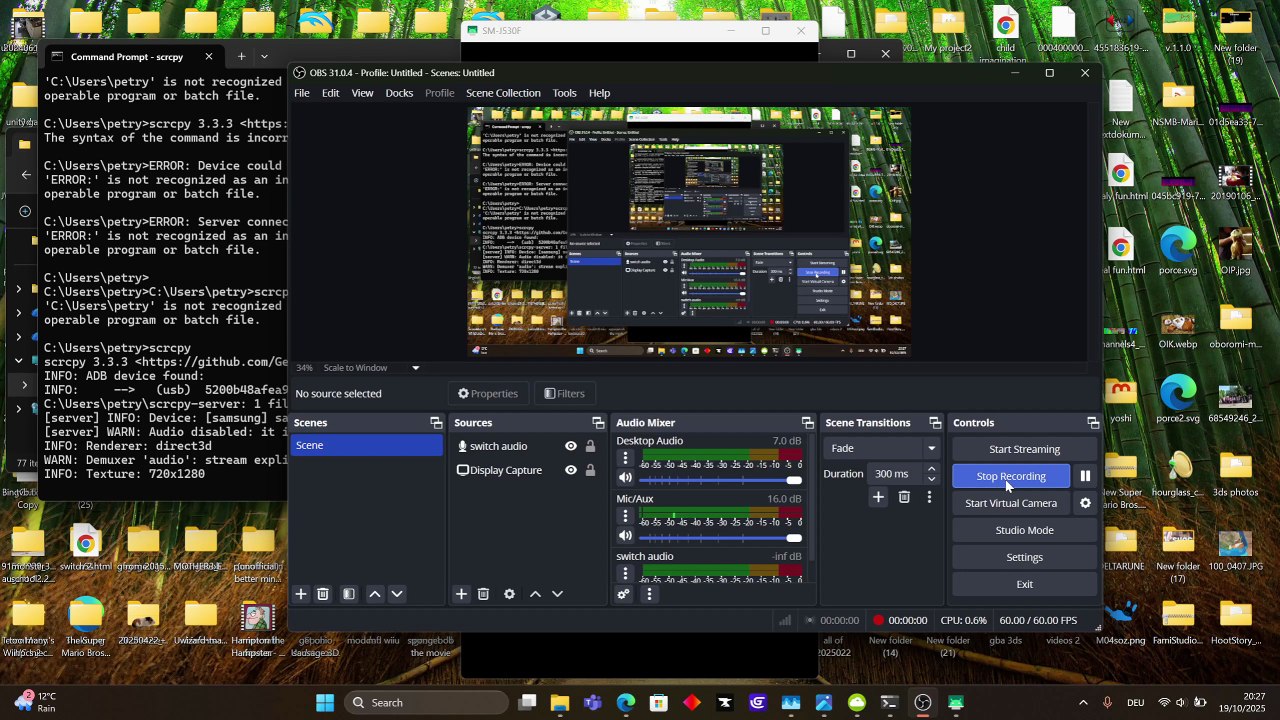Viewport: 1280px width, 720px height.
Task: Click the Start Streaming button
Action: pos(1024,449)
